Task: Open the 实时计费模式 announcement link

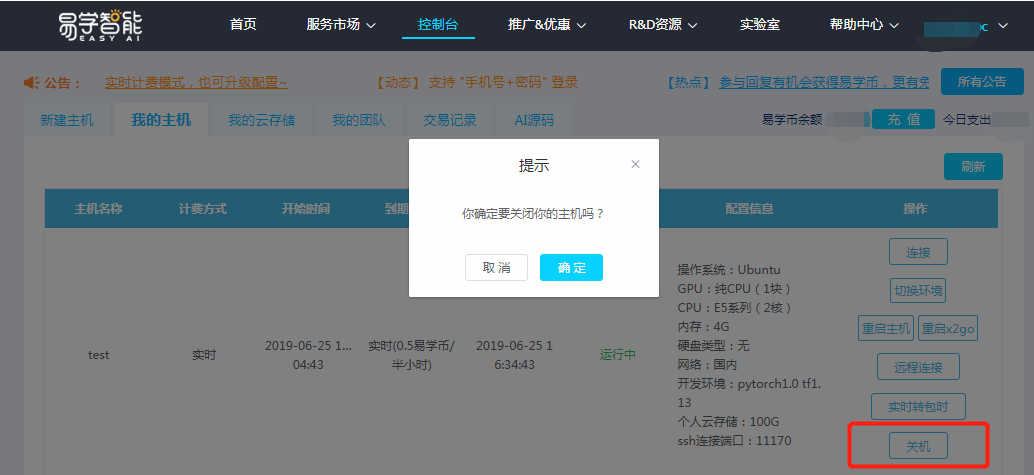Action: point(196,83)
